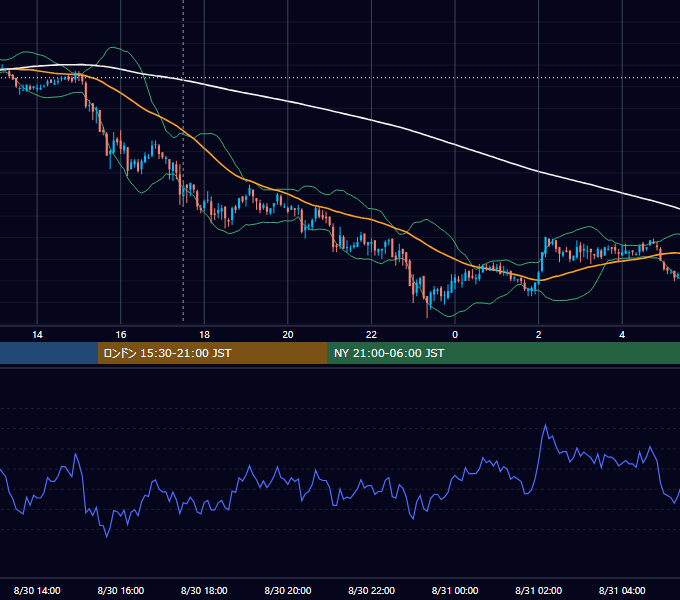
Task: Click the blue session bar before London
Action: tap(49, 353)
